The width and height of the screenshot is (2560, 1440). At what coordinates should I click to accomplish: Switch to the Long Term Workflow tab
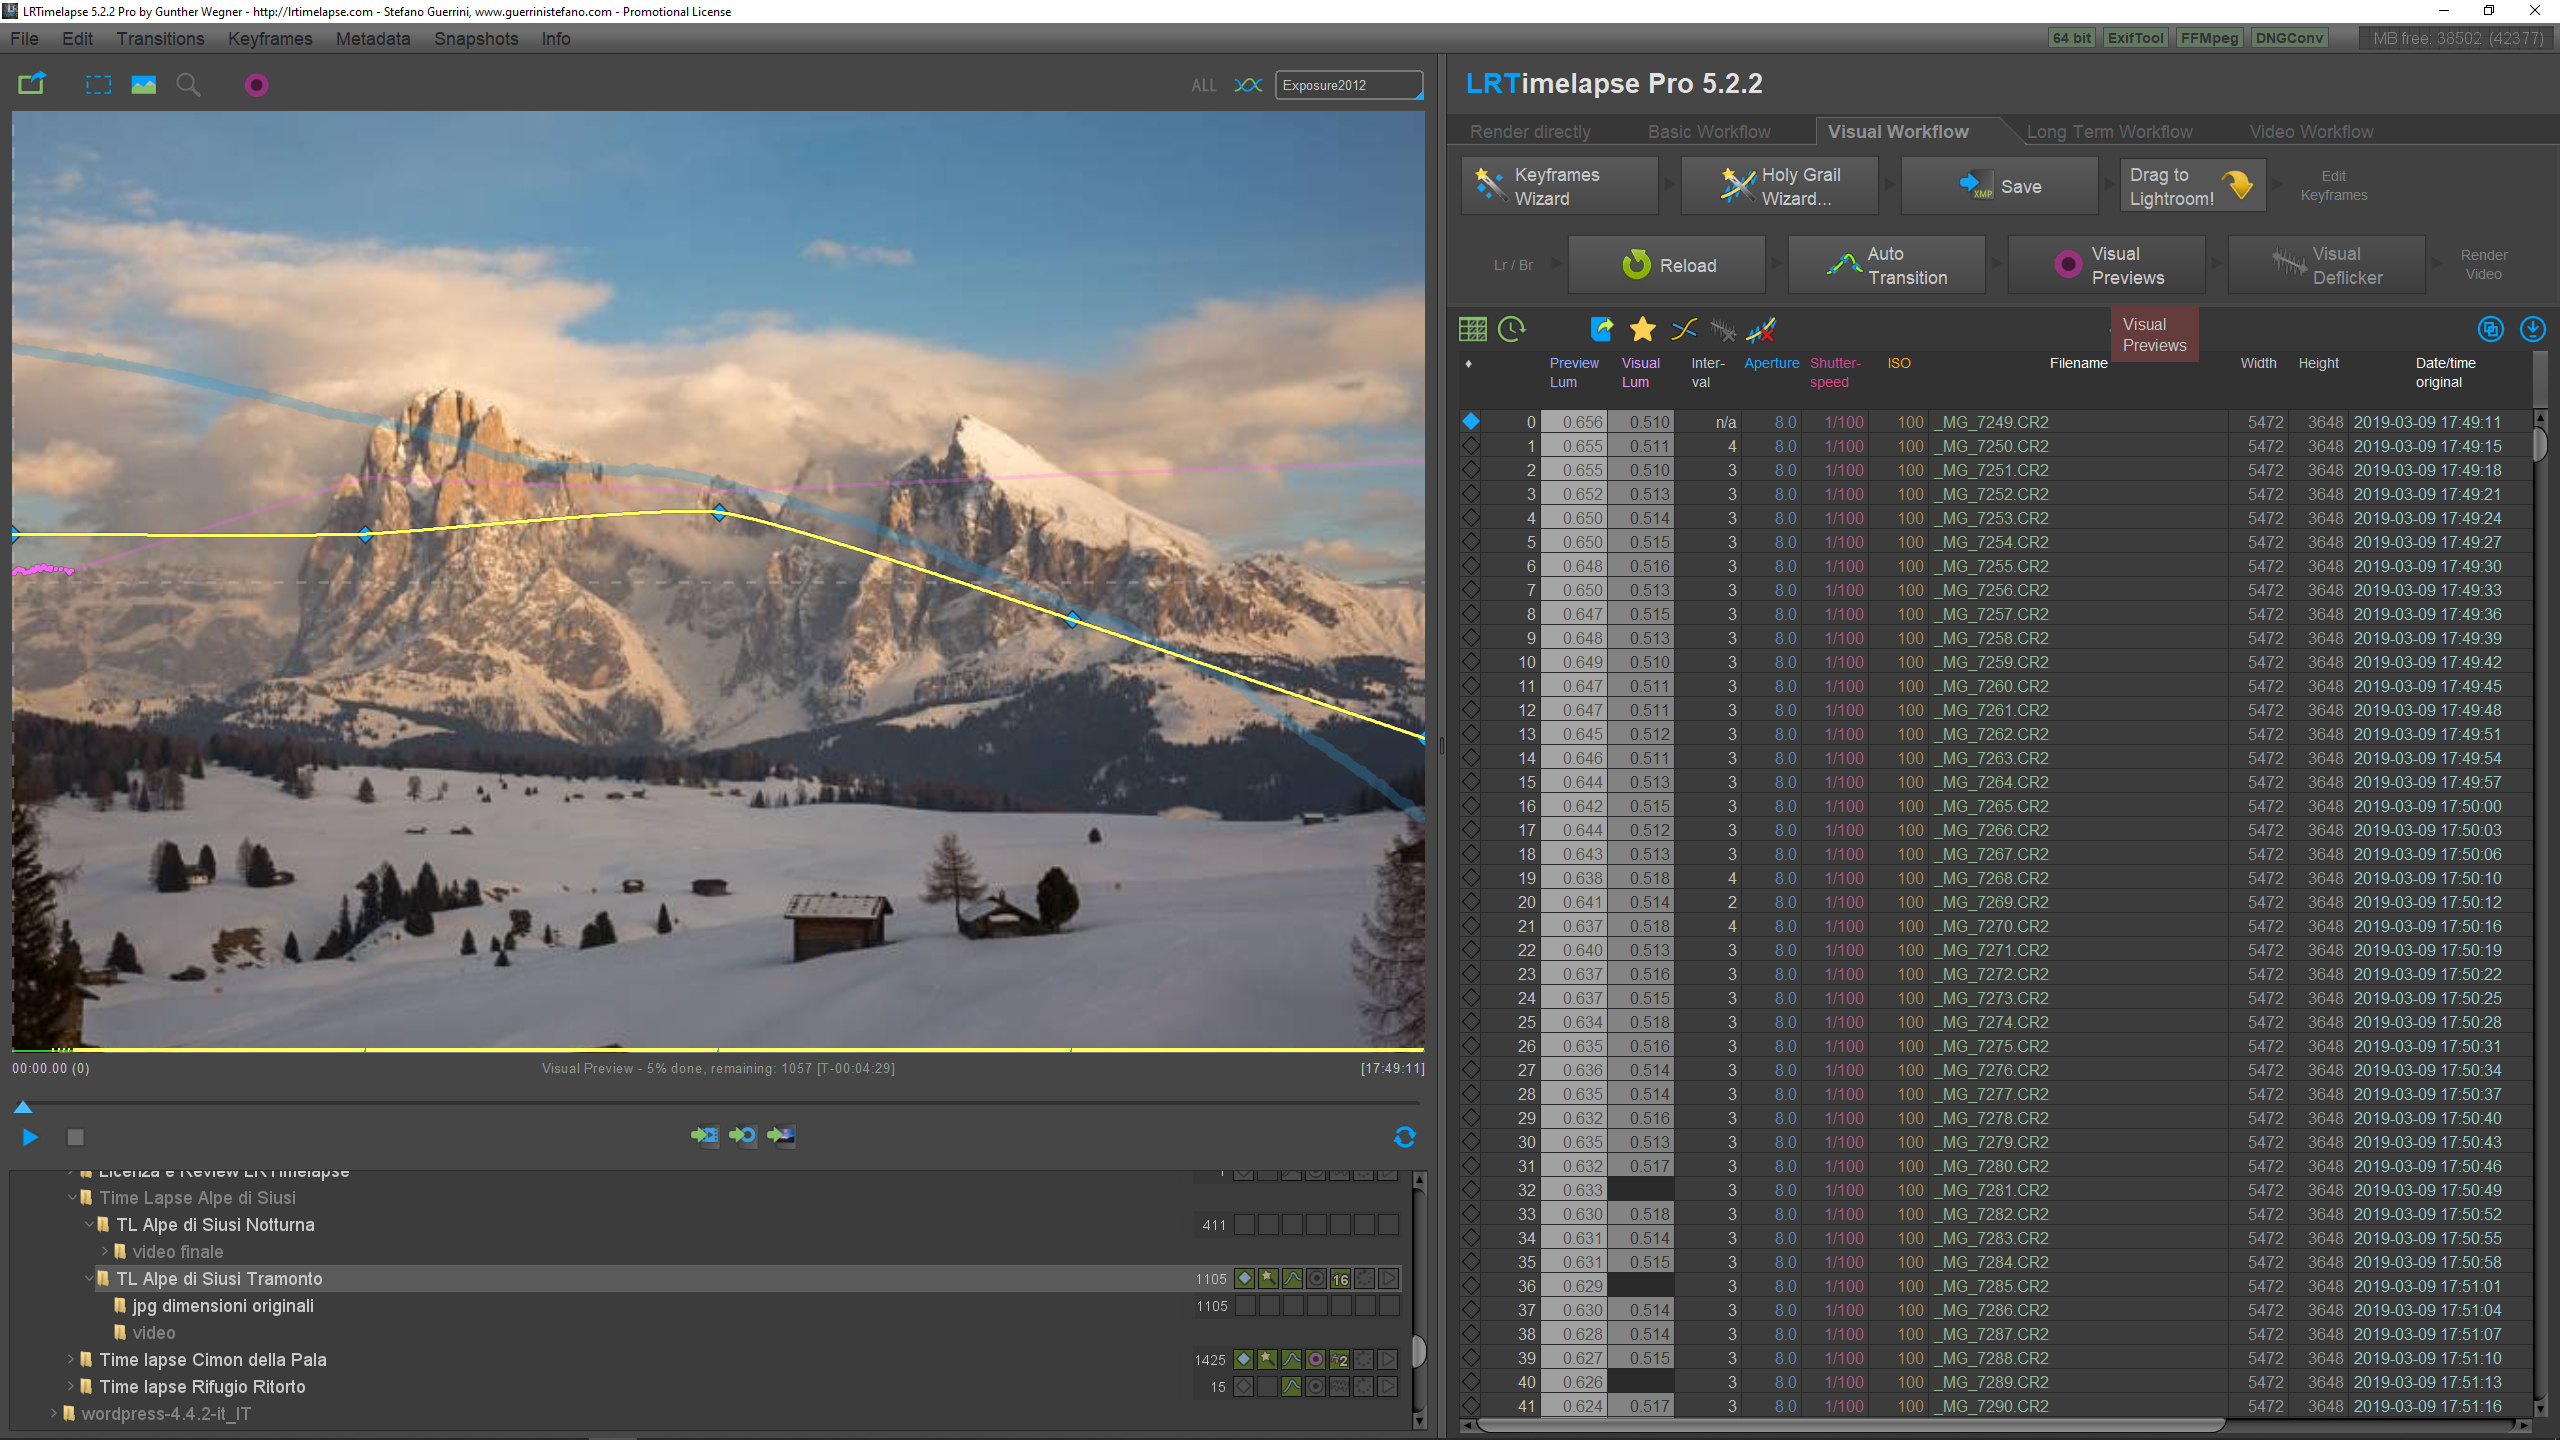[x=2109, y=131]
